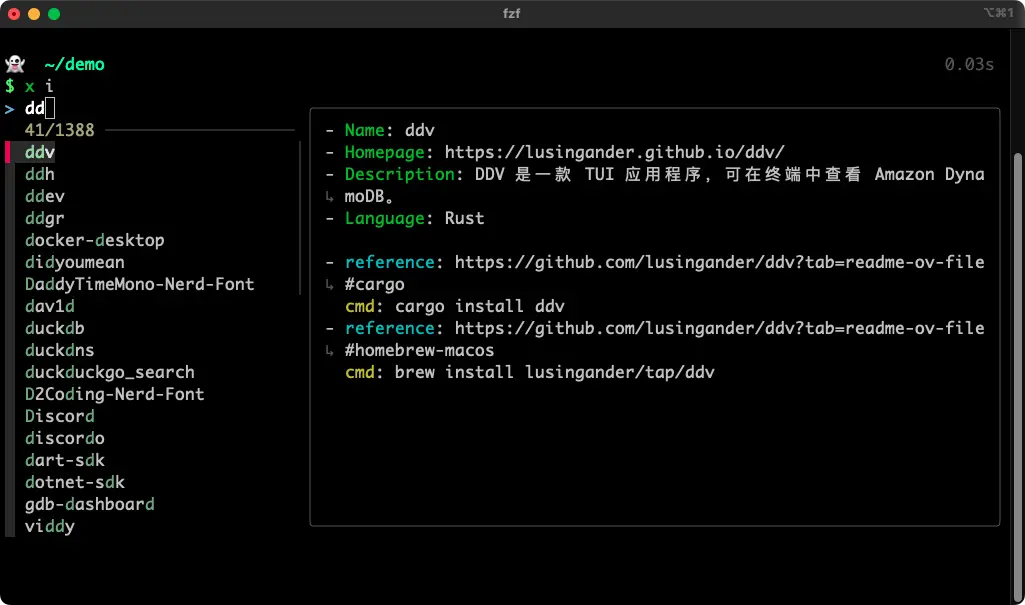Select dotnet-sdk from results
Image resolution: width=1025 pixels, height=605 pixels.
click(x=75, y=482)
